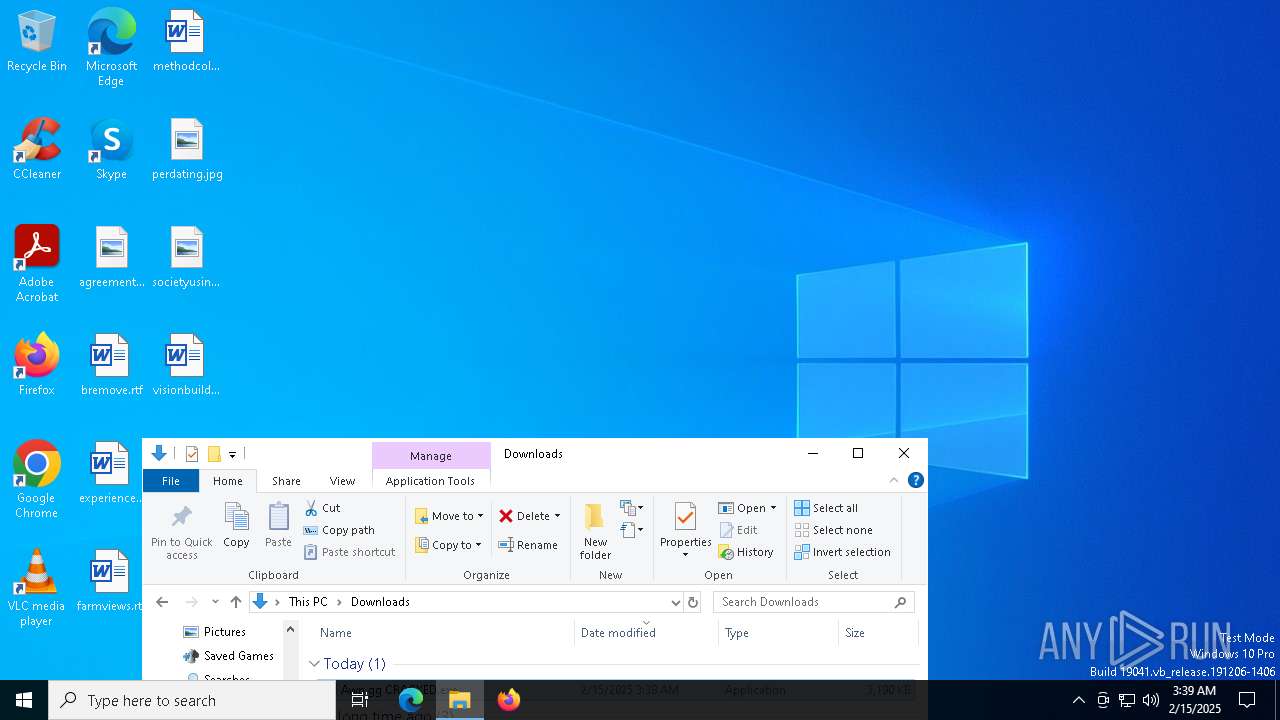Open Google Chrome desktop shortcut
This screenshot has width=1280, height=720.
coord(37,480)
